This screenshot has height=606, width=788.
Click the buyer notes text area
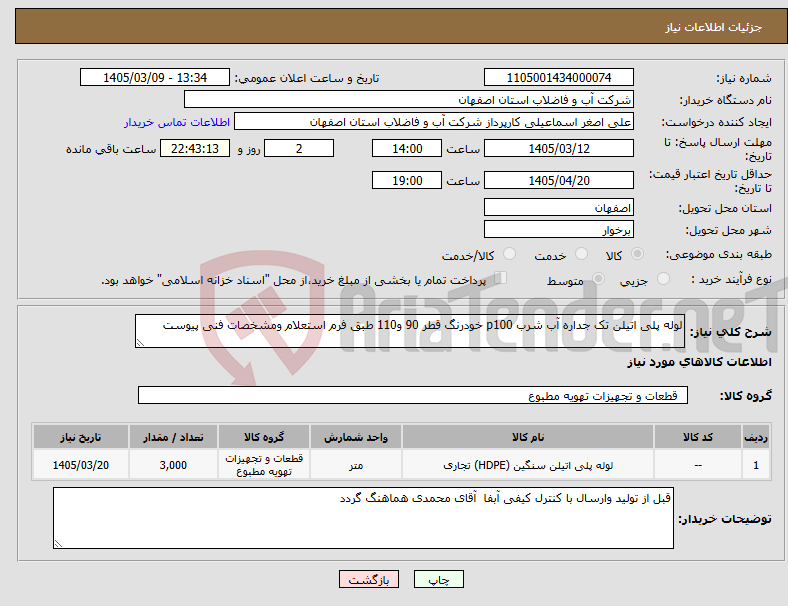[x=363, y=518]
